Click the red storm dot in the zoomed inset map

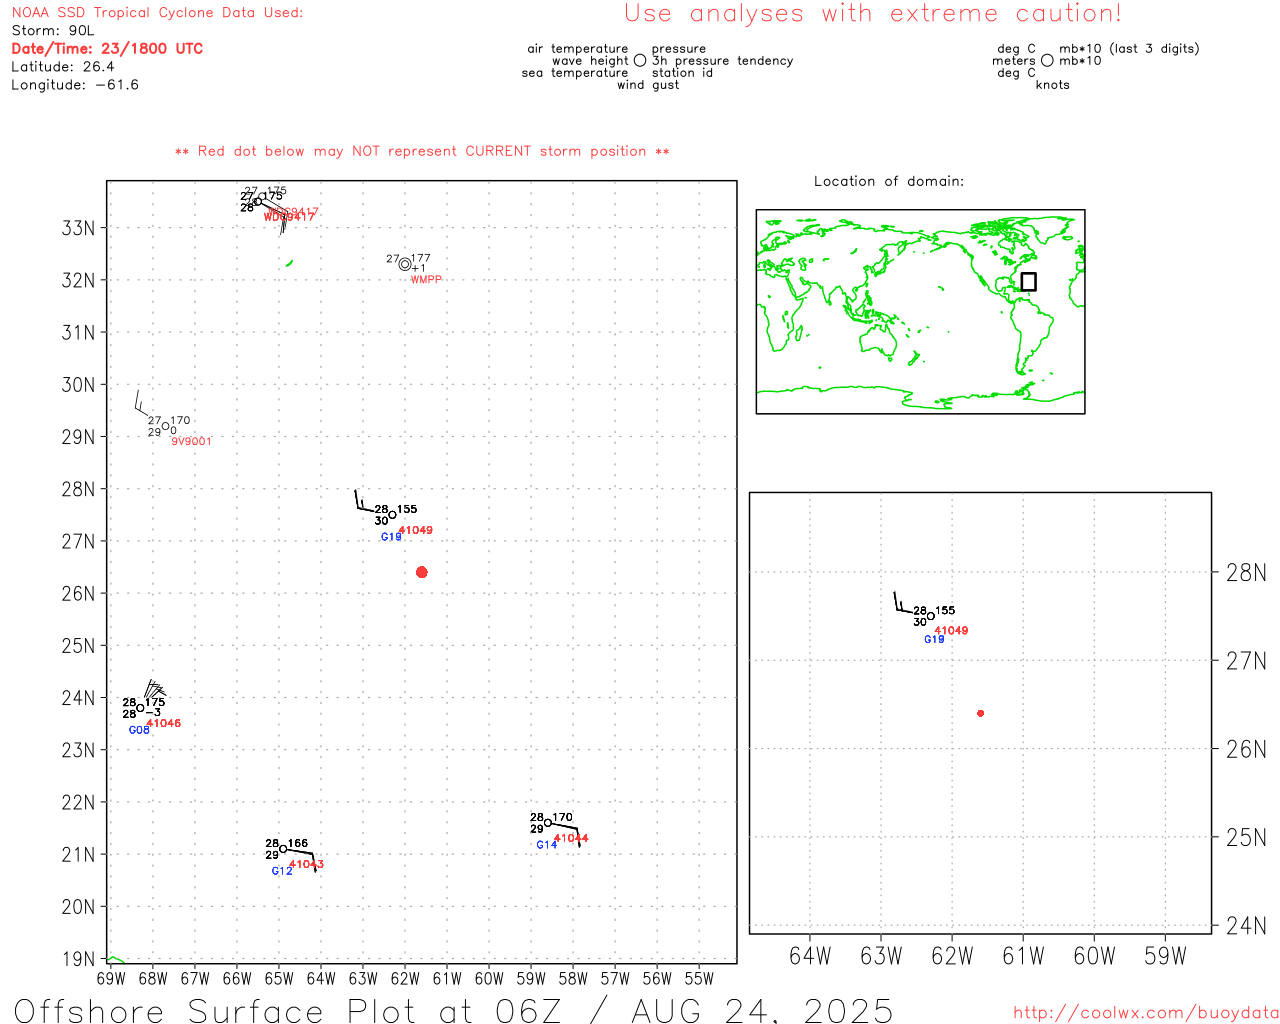point(980,713)
